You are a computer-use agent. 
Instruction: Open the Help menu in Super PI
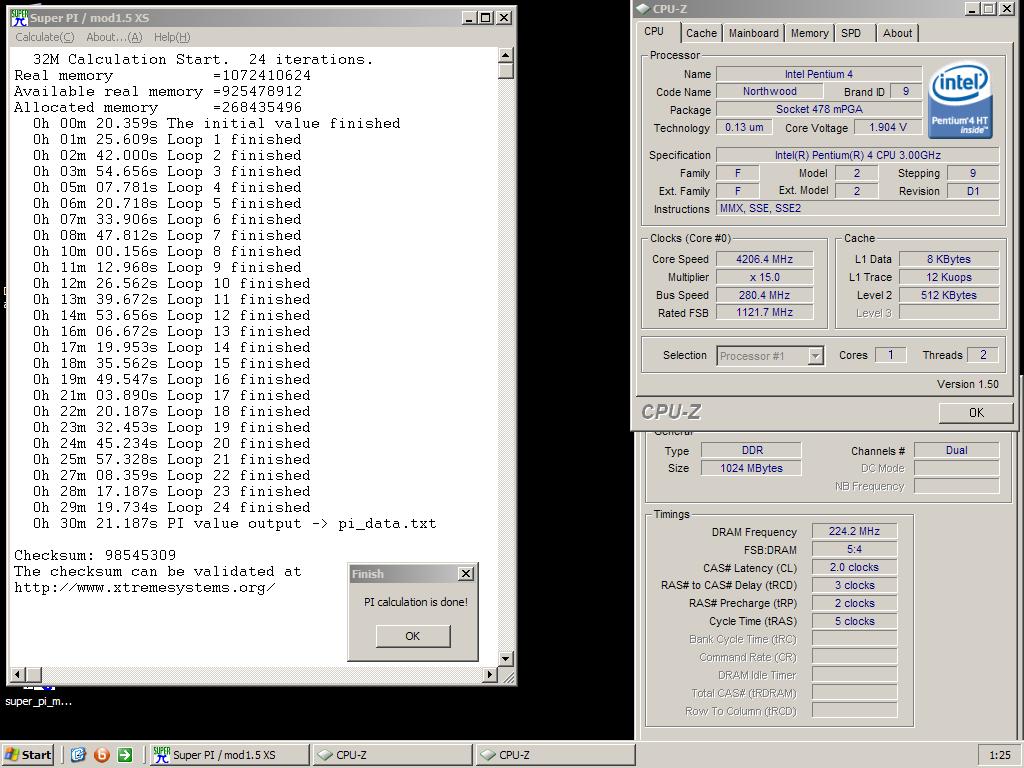point(172,37)
